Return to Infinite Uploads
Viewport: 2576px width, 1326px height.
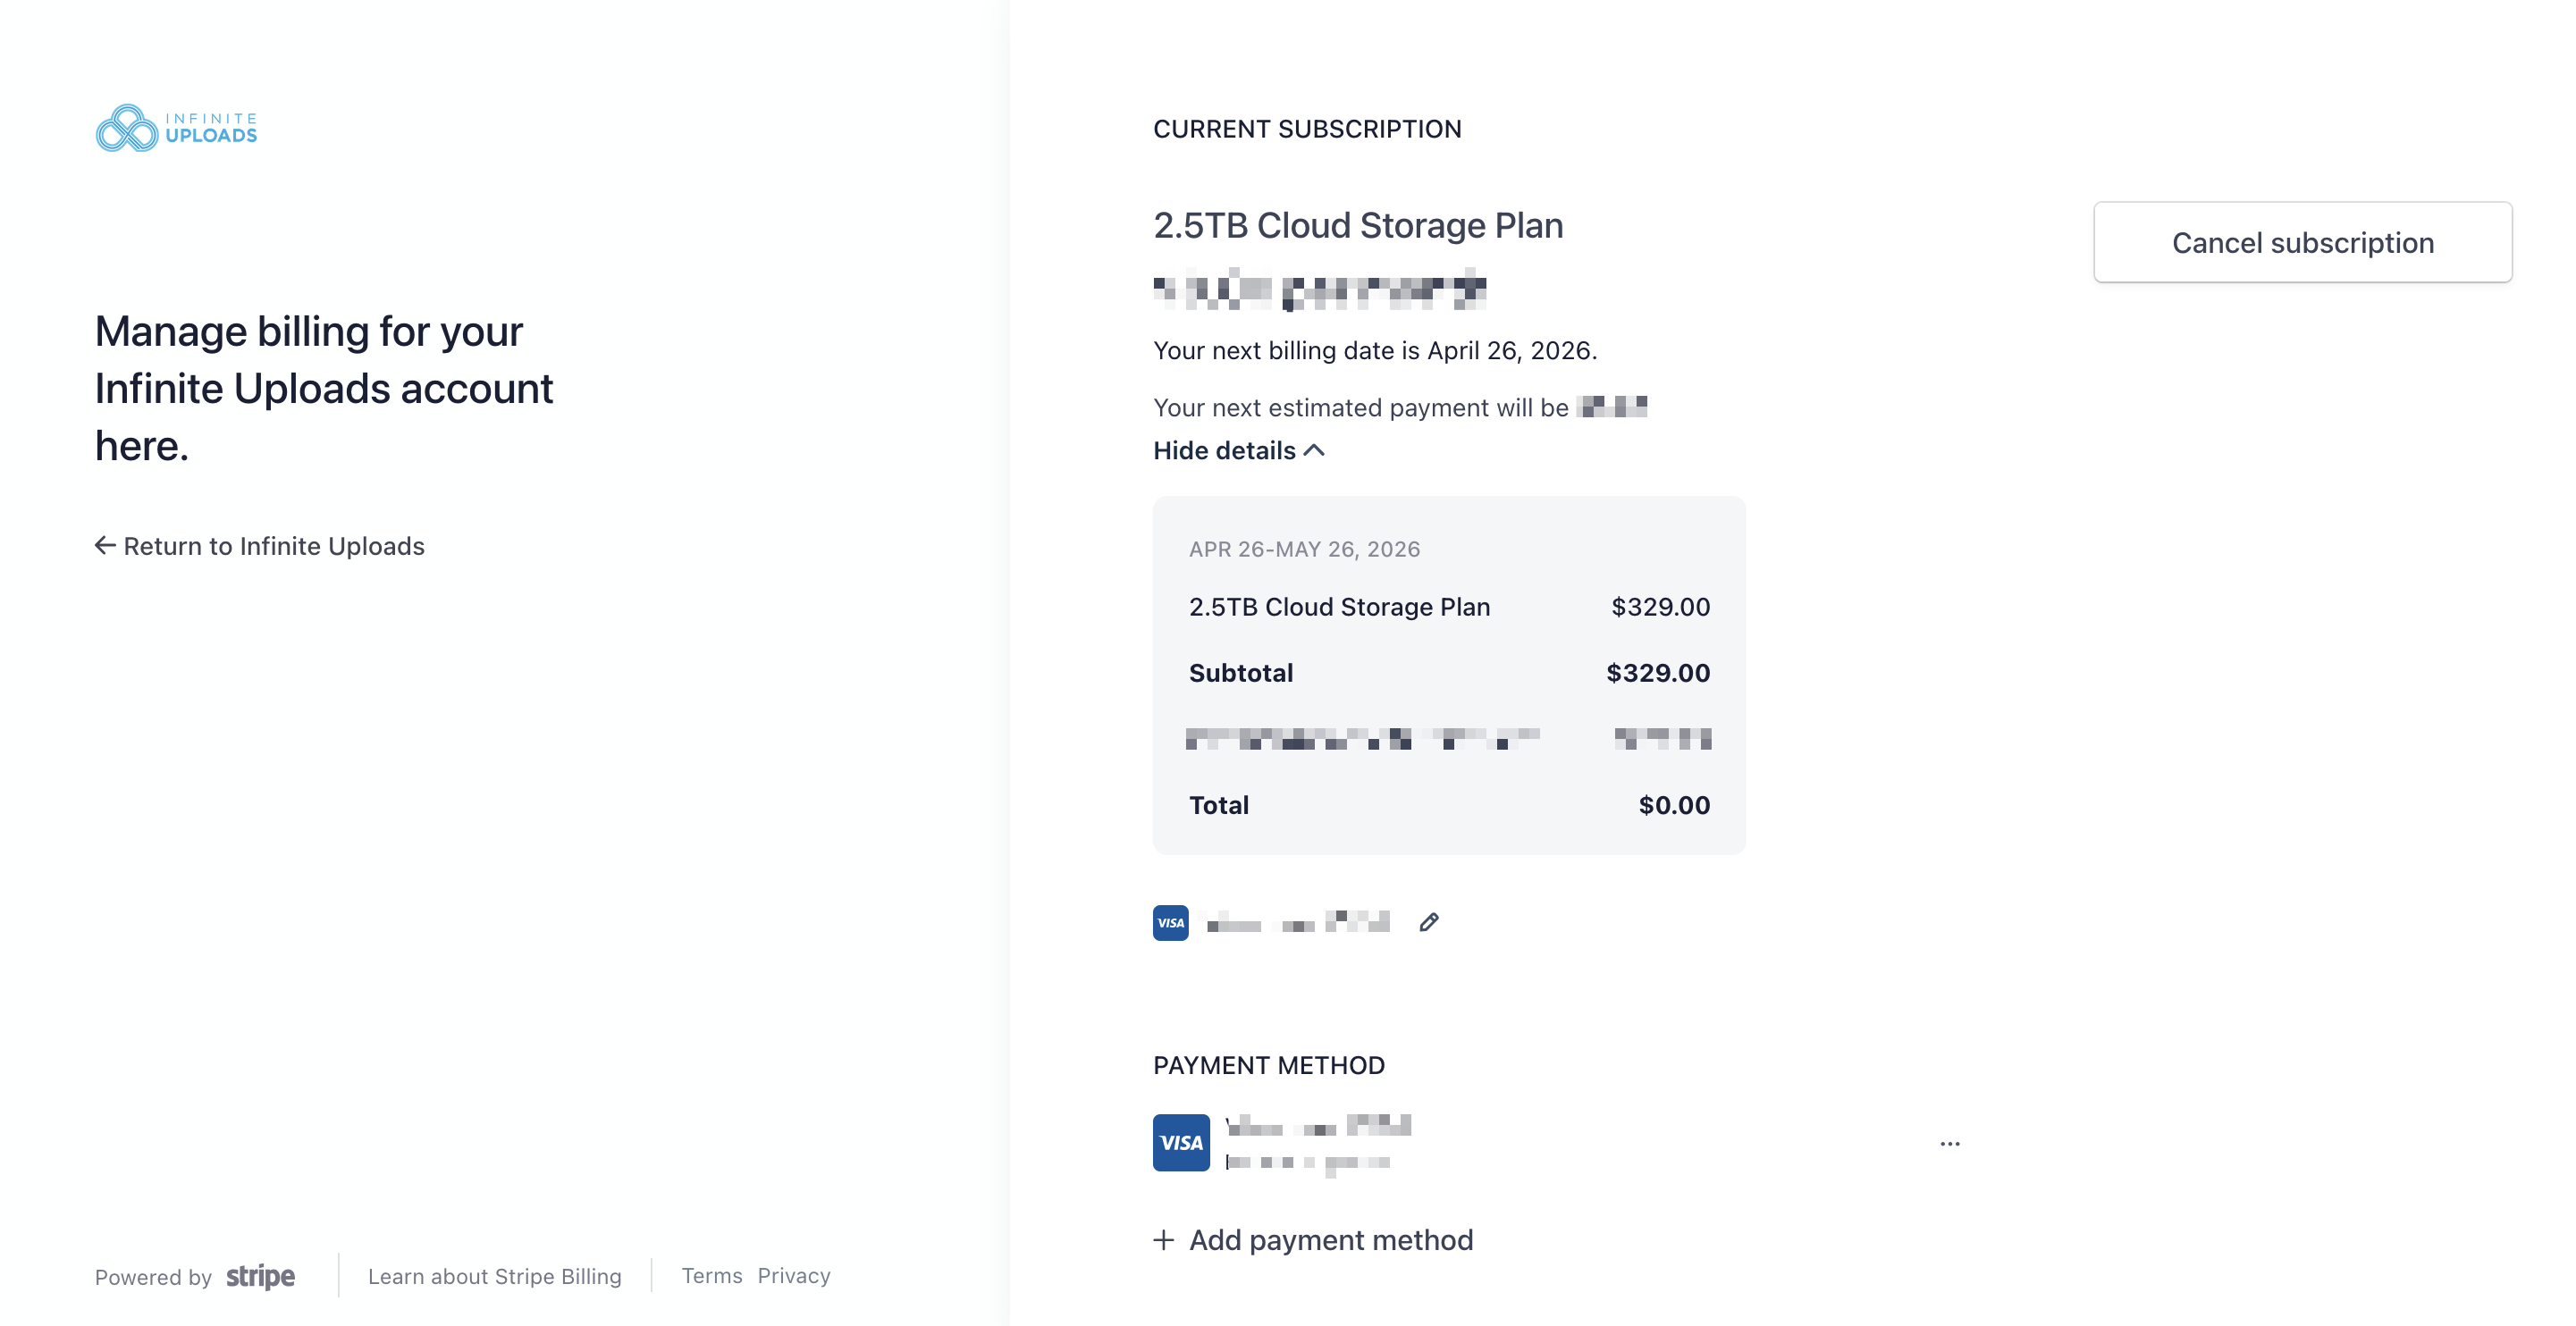[x=273, y=545]
